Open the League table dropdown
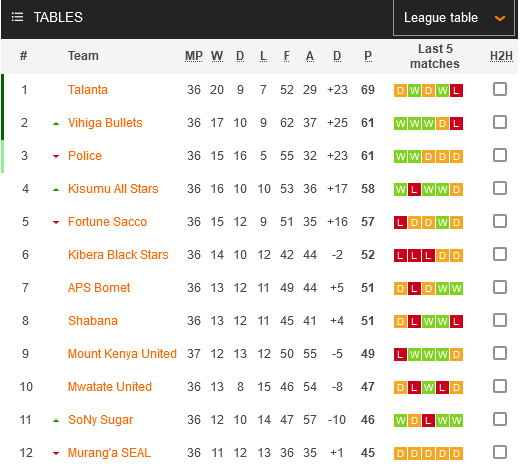Image resolution: width=529 pixels, height=470 pixels. point(453,18)
